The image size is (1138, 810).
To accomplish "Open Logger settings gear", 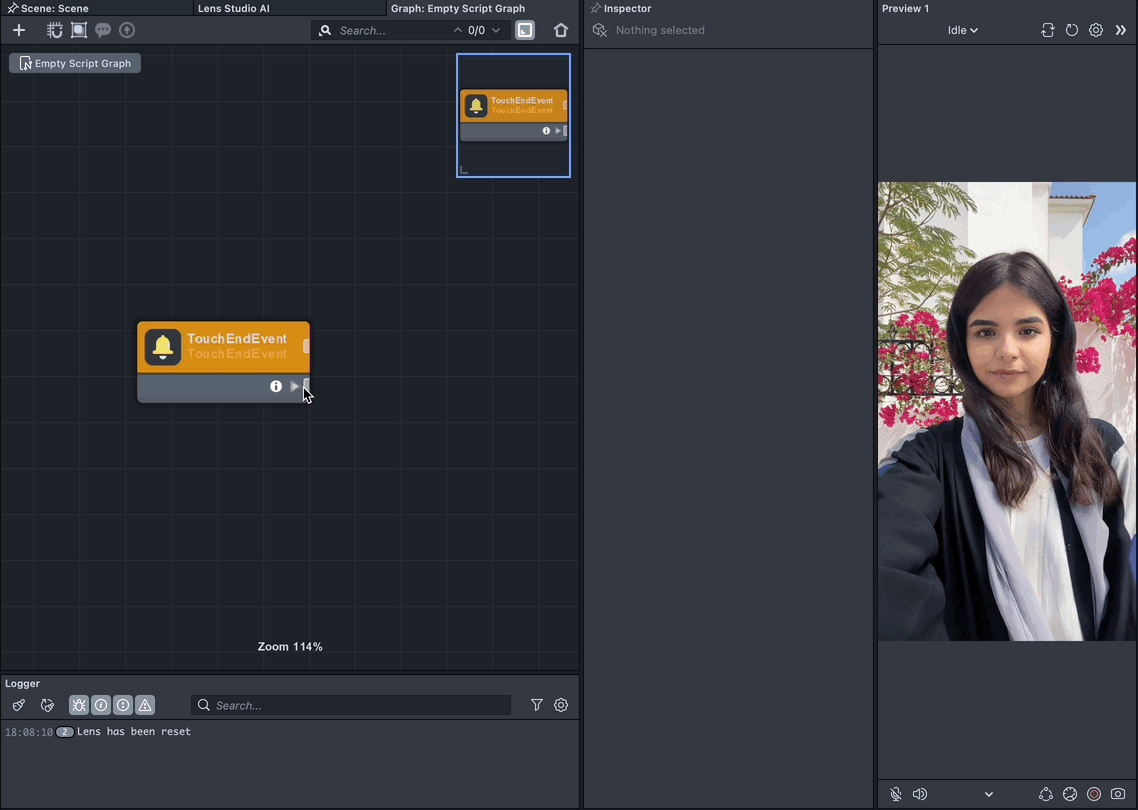I will pos(561,705).
